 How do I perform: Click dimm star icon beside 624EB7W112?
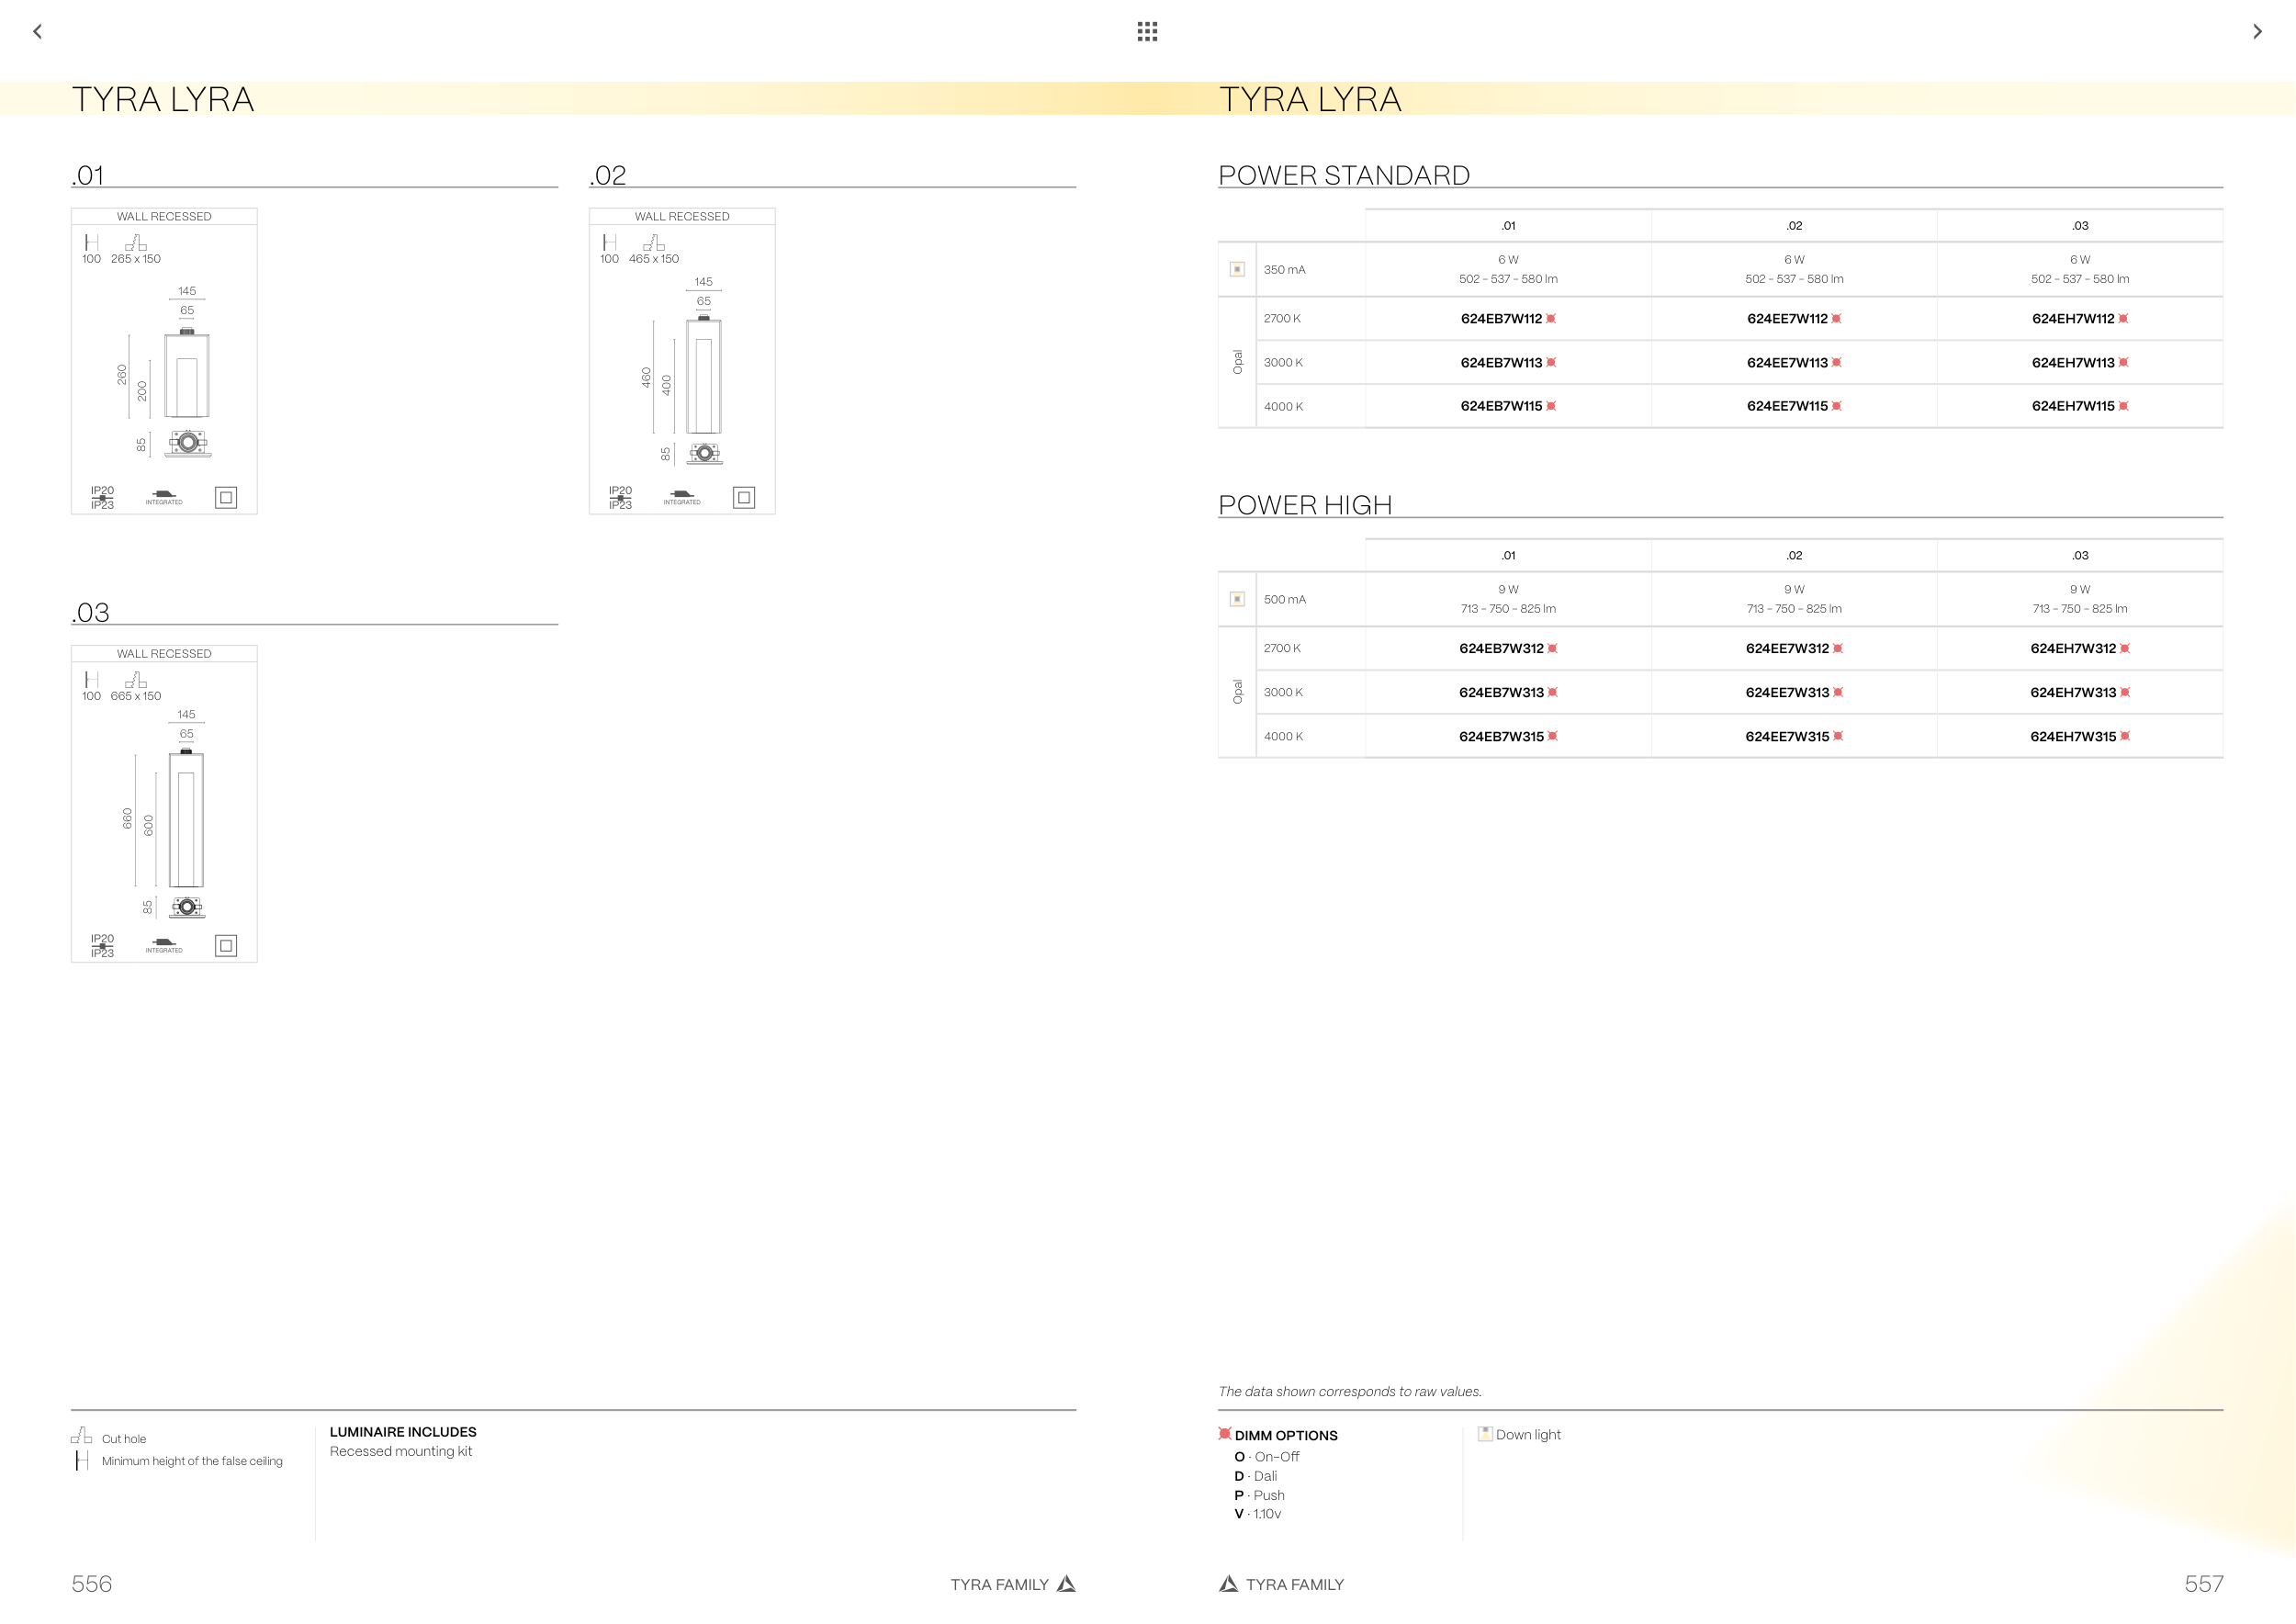tap(1551, 319)
